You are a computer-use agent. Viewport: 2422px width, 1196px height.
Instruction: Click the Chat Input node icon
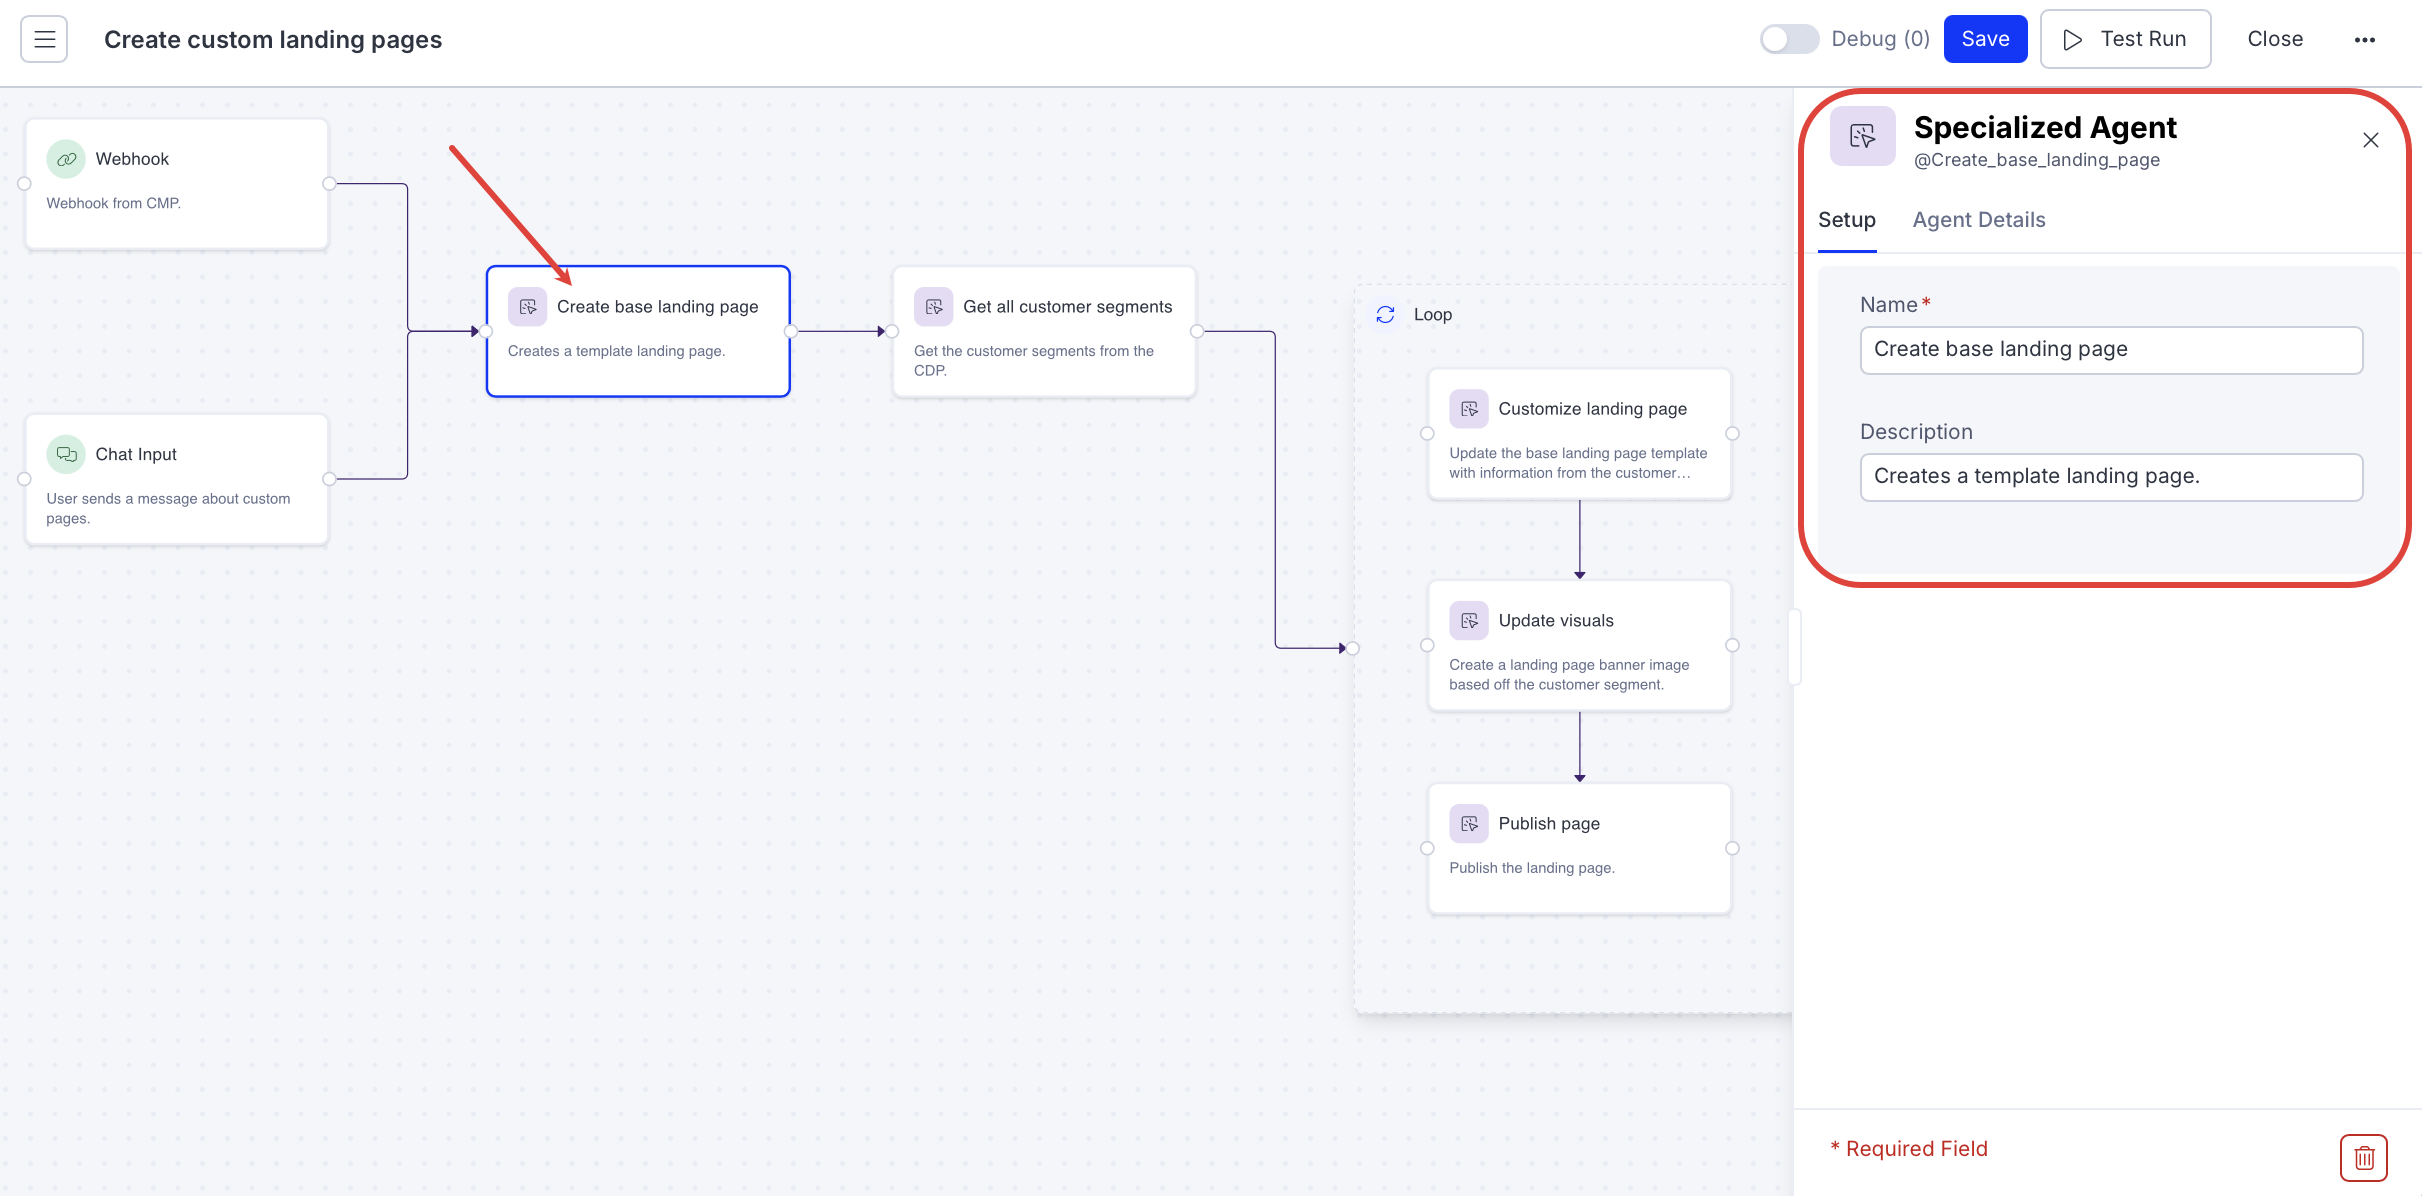click(x=66, y=454)
